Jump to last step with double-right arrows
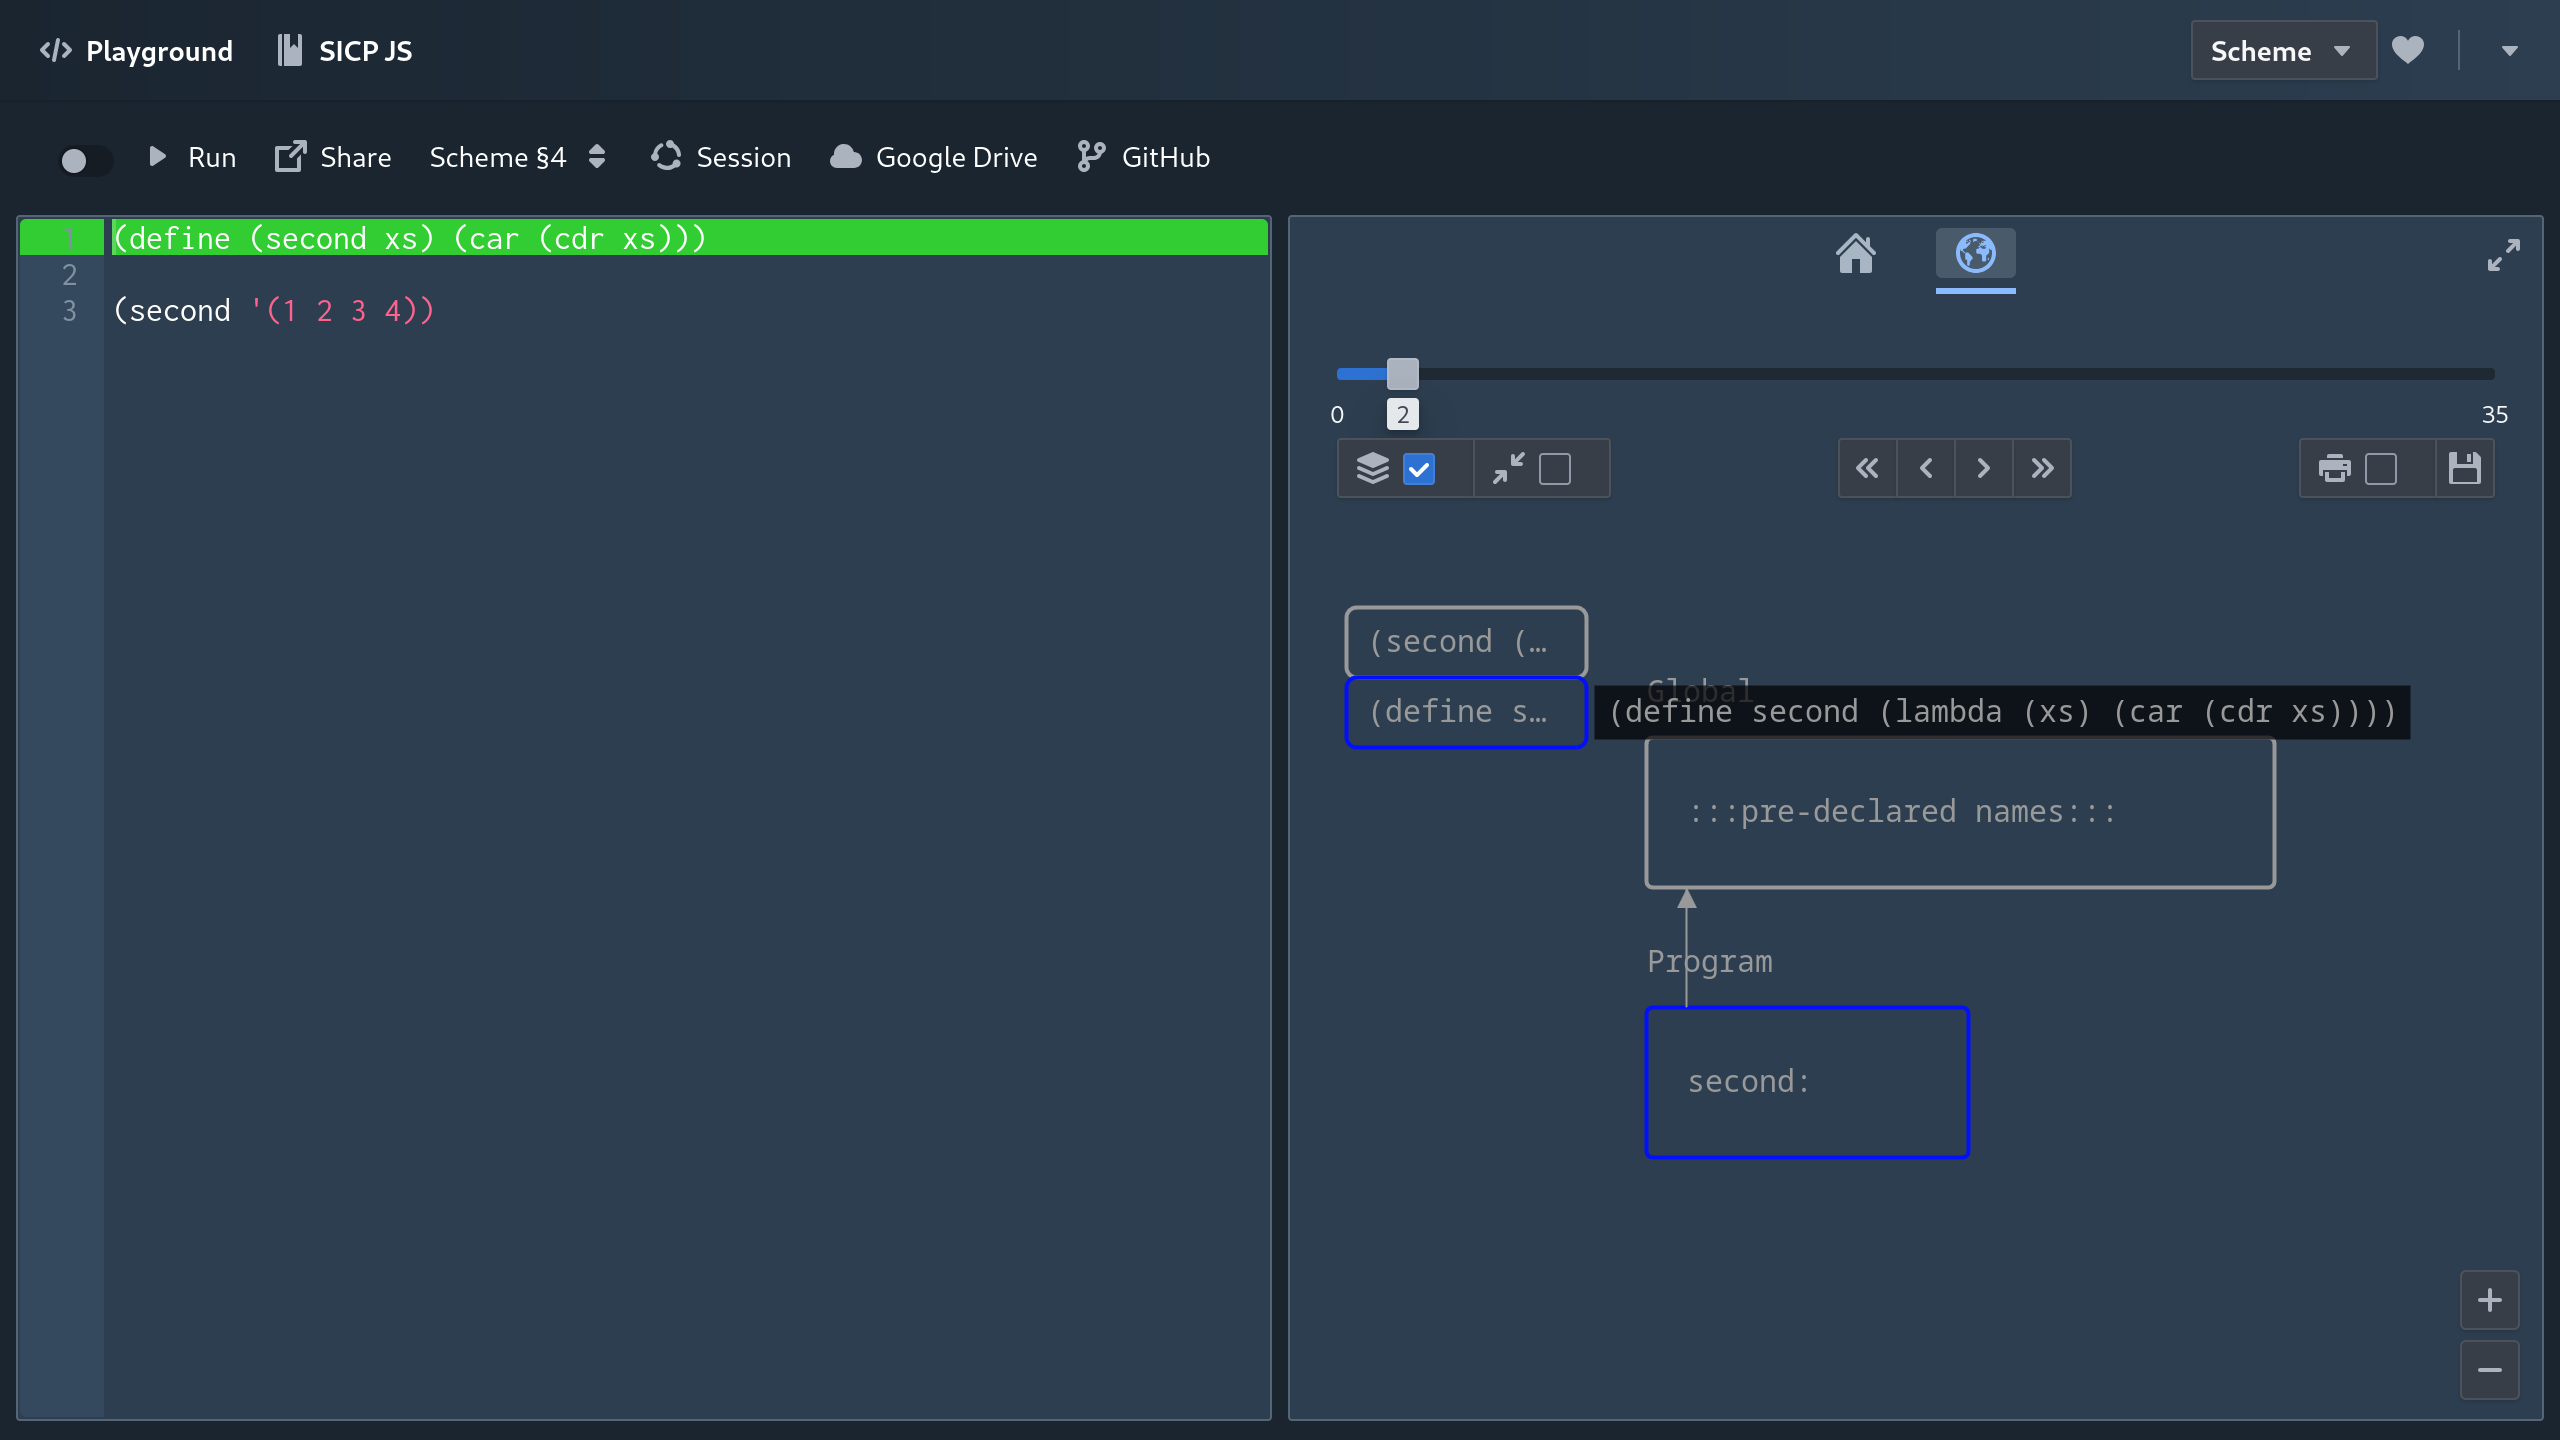This screenshot has width=2560, height=1440. [x=2042, y=468]
